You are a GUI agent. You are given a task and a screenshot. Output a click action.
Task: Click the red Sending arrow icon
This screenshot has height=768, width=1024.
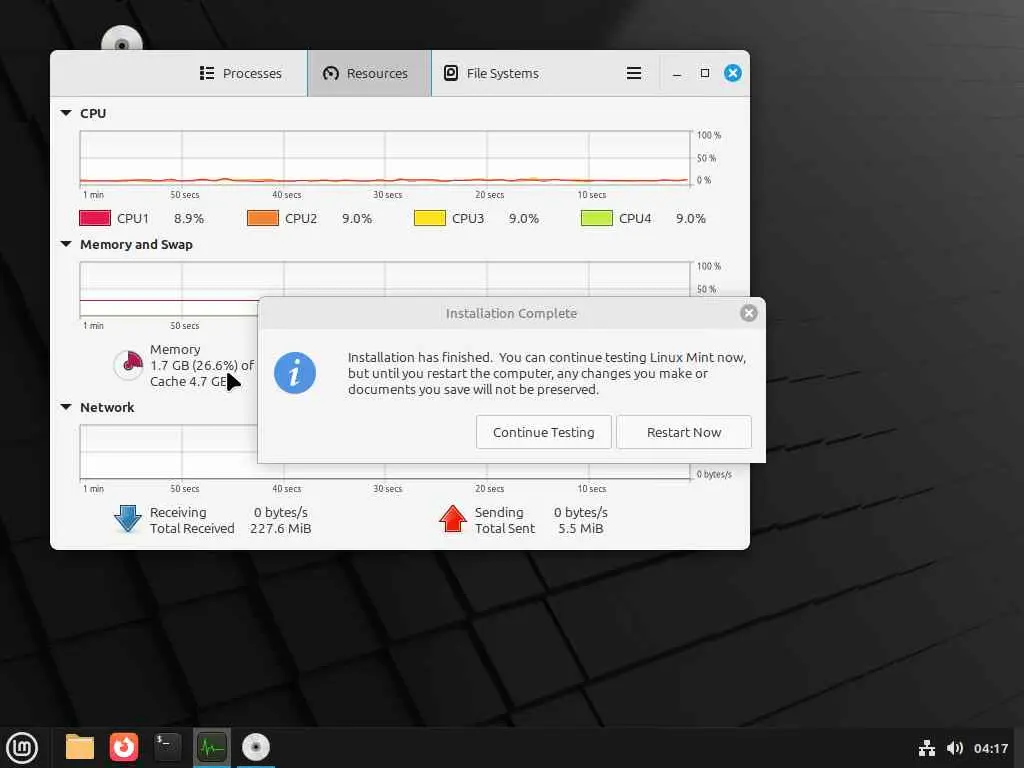[452, 519]
